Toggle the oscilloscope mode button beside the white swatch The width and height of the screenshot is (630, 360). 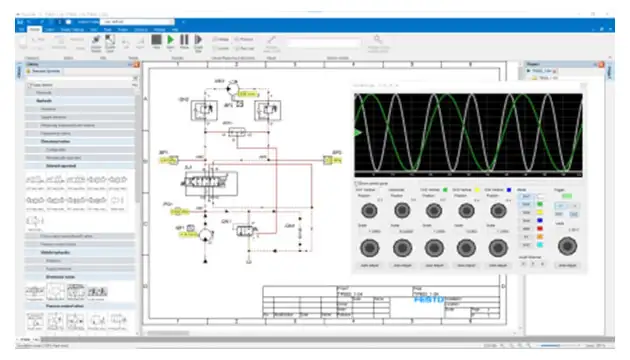click(x=526, y=196)
